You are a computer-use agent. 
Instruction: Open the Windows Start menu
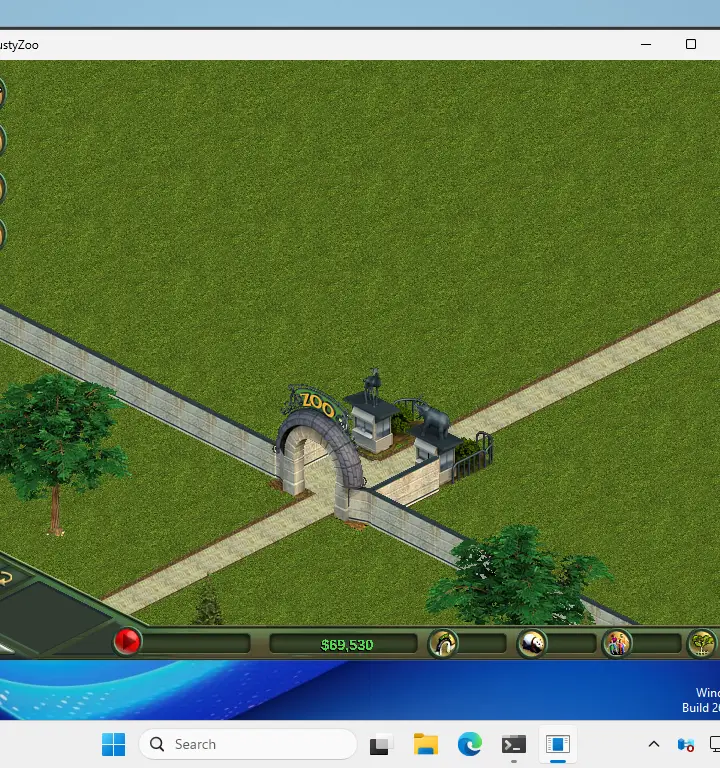click(114, 744)
